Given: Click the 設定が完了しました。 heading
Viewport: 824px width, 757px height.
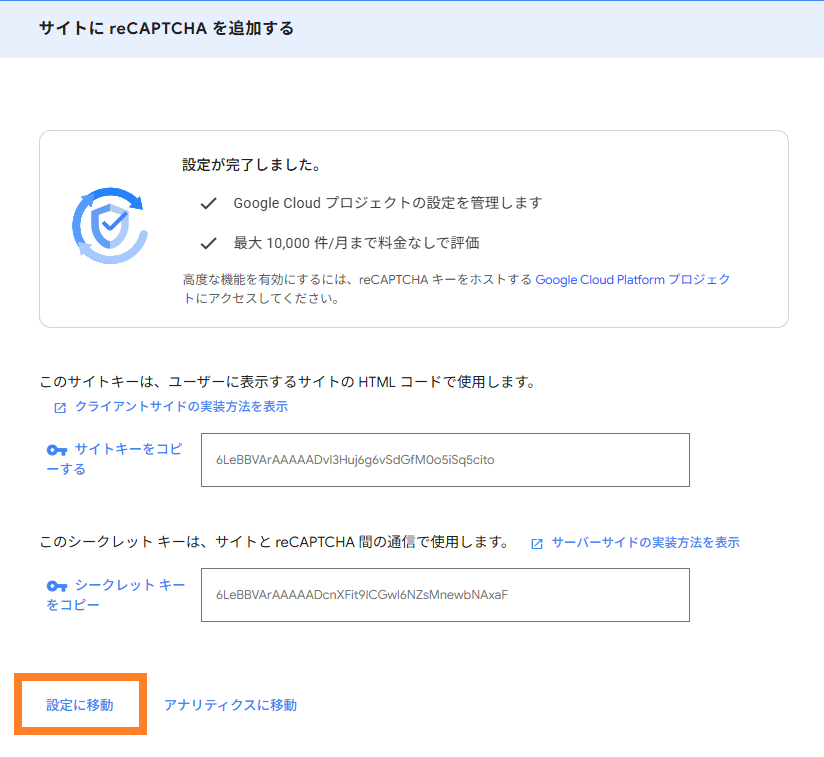Looking at the screenshot, I should 251,165.
